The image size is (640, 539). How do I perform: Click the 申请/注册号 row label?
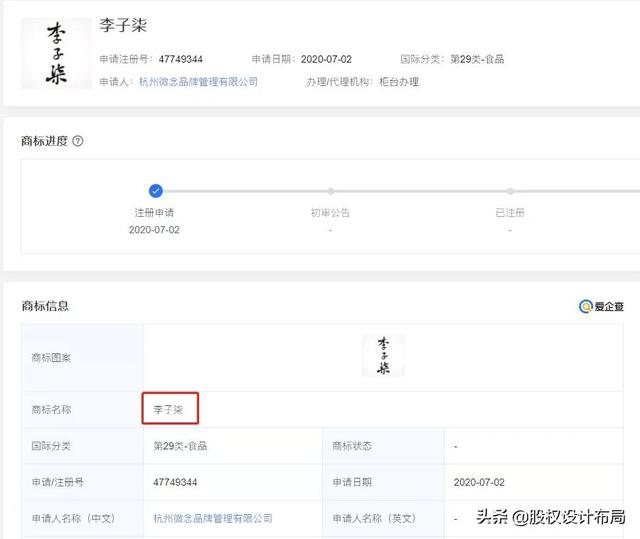58,482
